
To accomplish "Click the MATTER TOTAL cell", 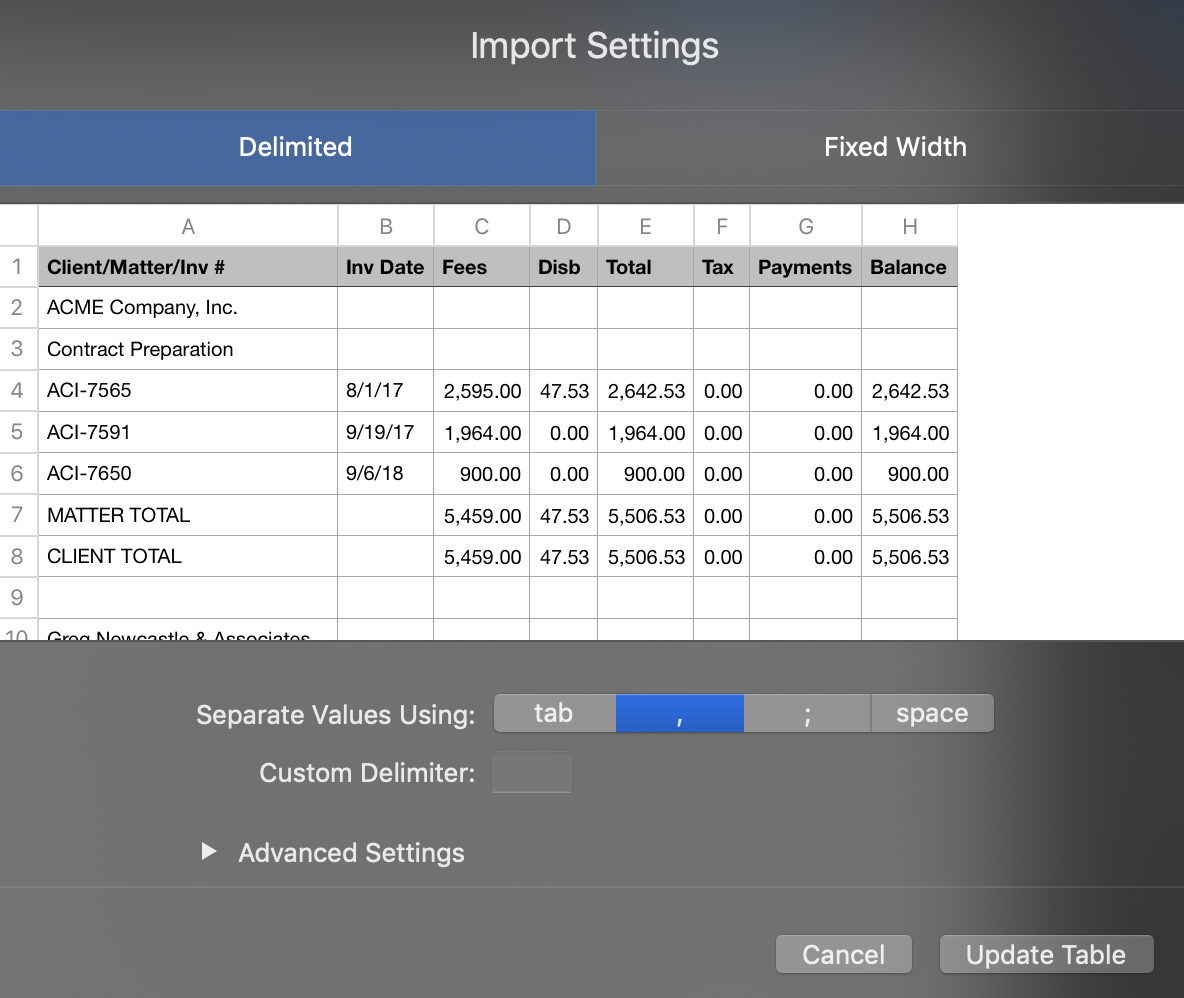I will click(188, 515).
